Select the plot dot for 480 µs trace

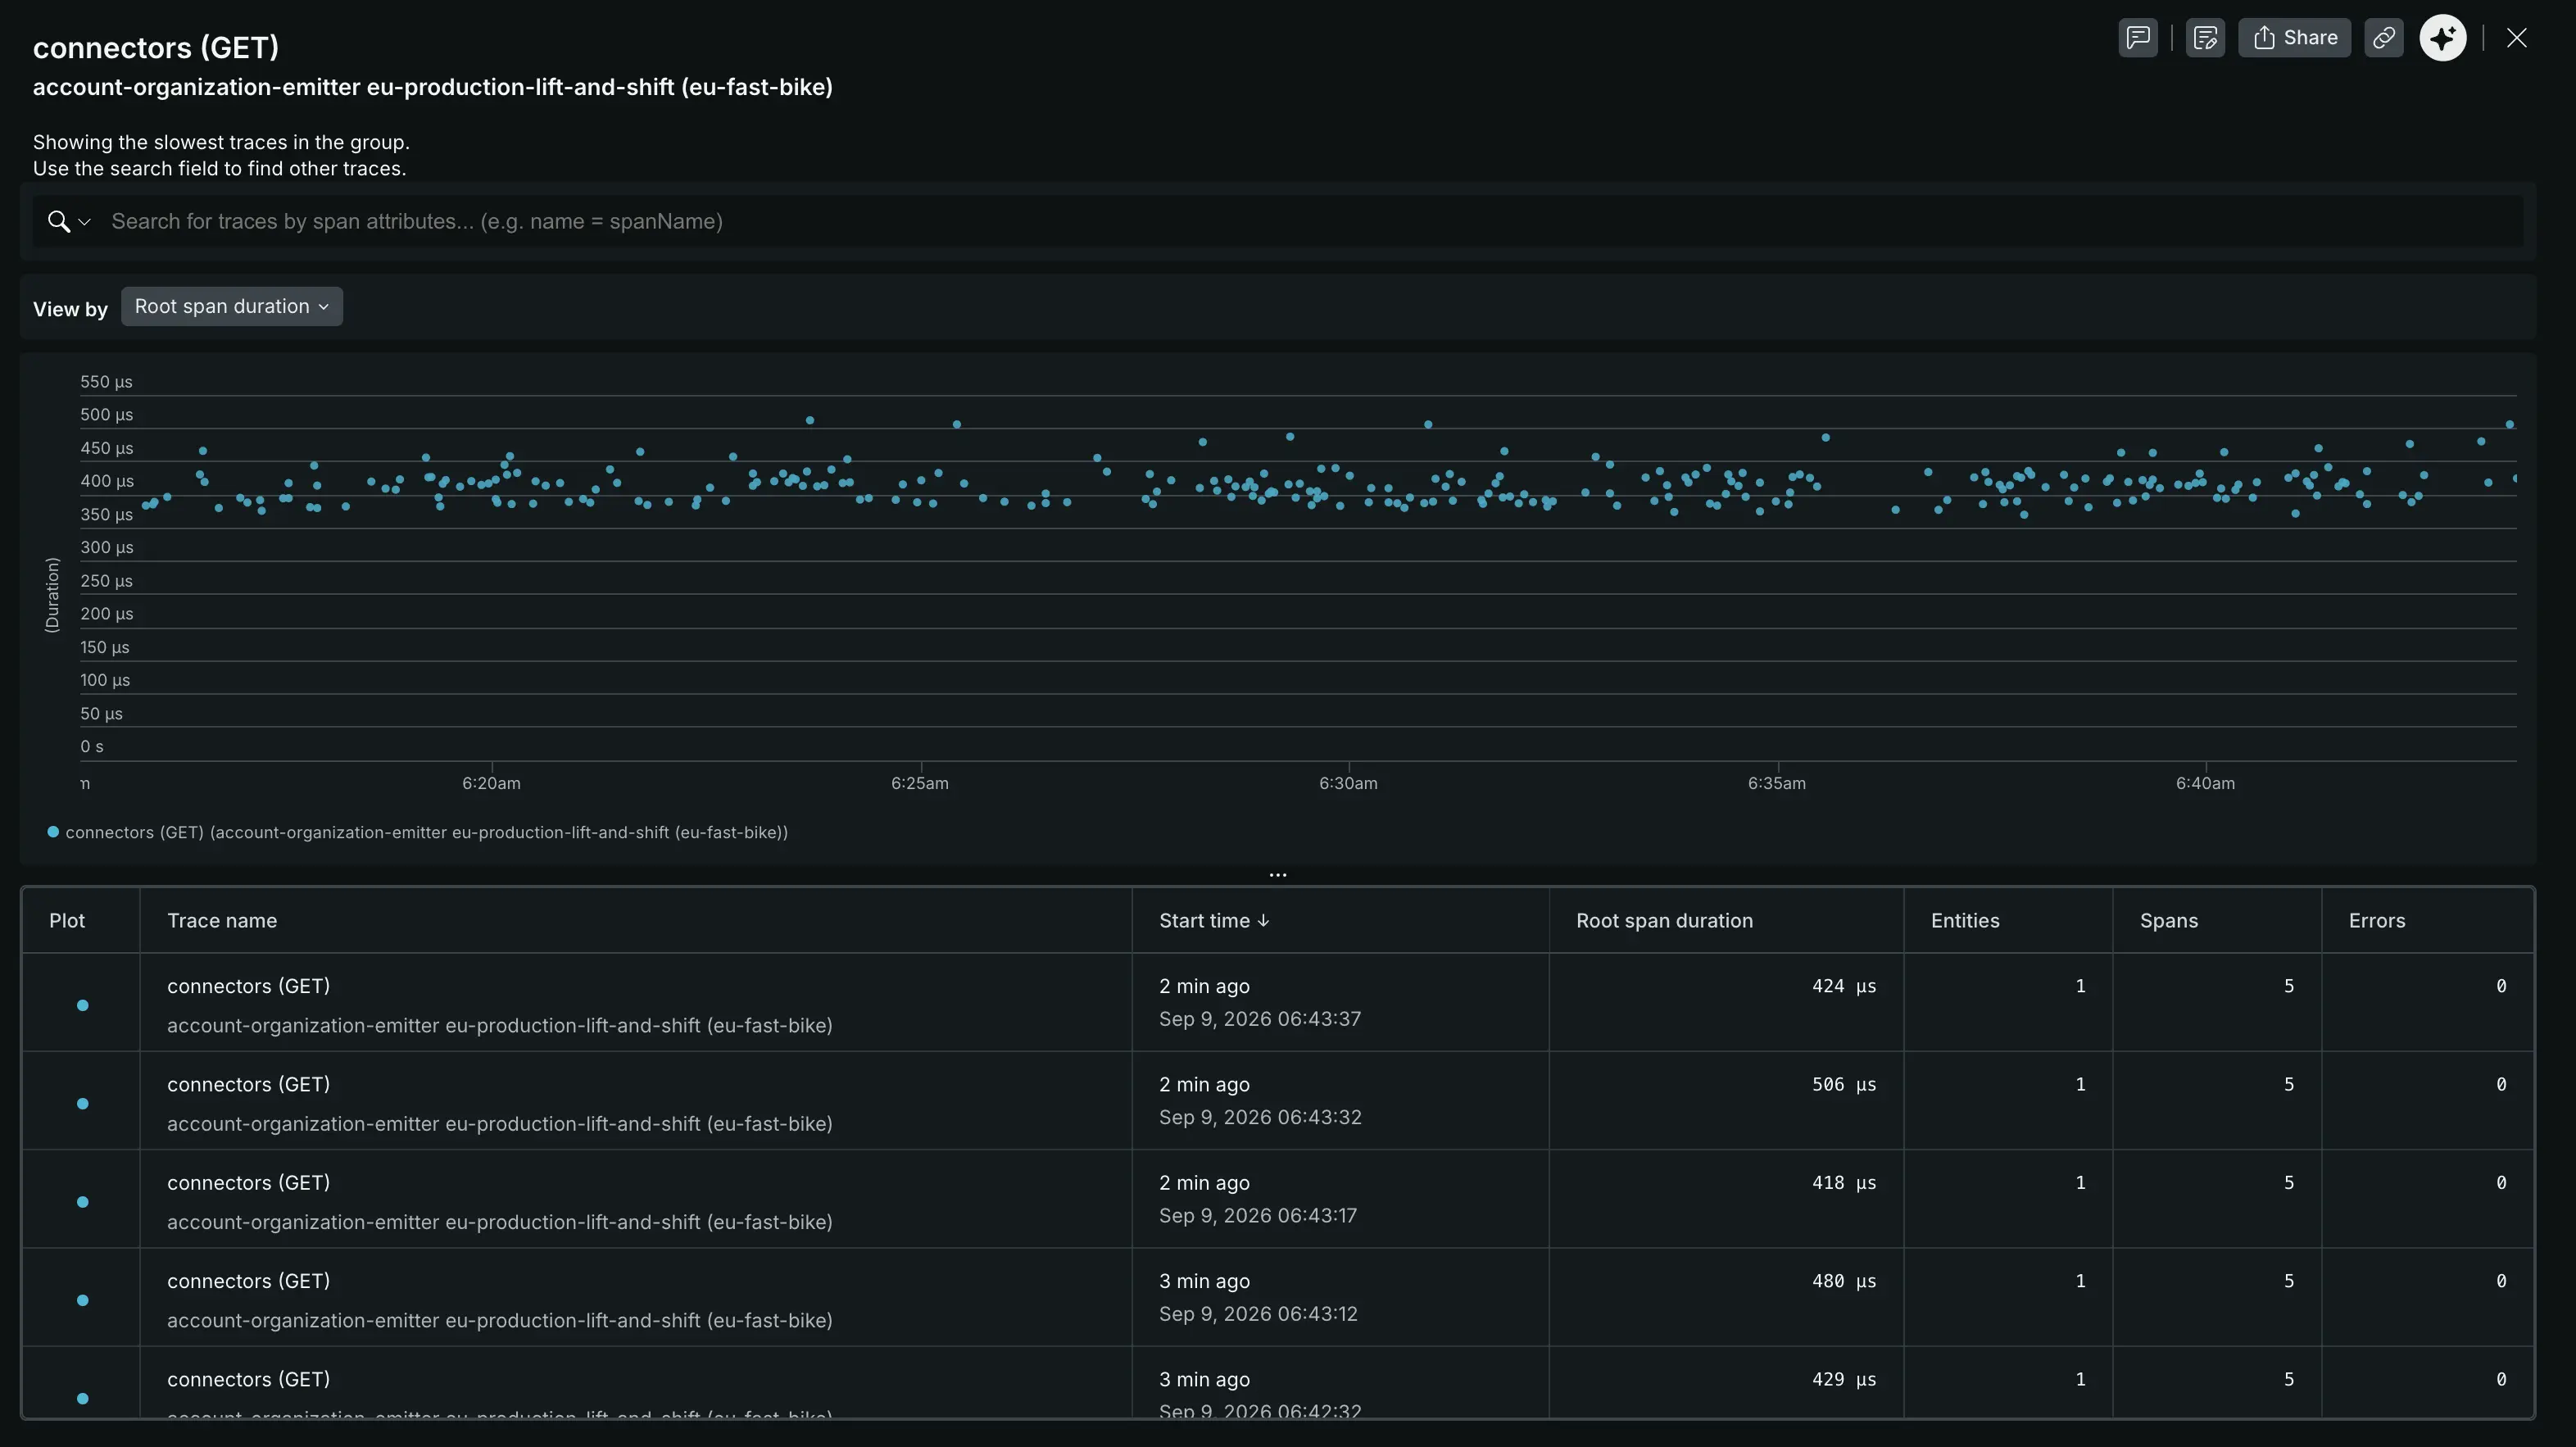pyautogui.click(x=83, y=1300)
